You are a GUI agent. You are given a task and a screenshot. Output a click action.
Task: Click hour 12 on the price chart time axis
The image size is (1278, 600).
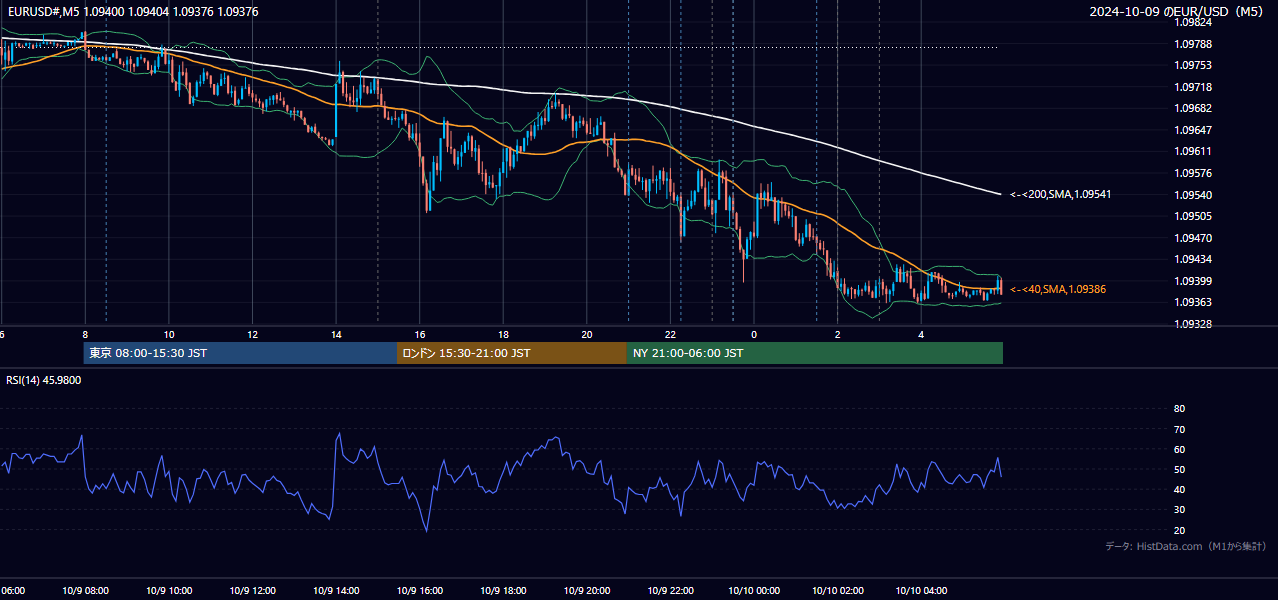click(252, 334)
